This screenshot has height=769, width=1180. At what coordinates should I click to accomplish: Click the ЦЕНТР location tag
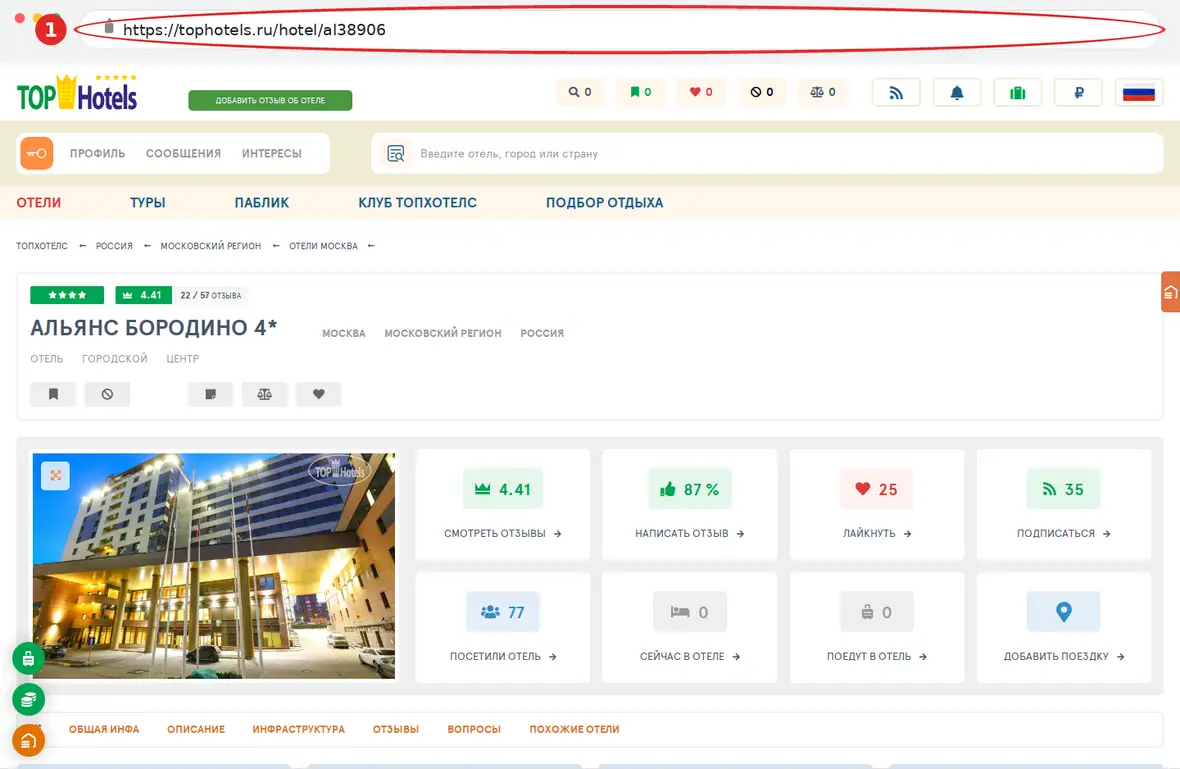(183, 359)
